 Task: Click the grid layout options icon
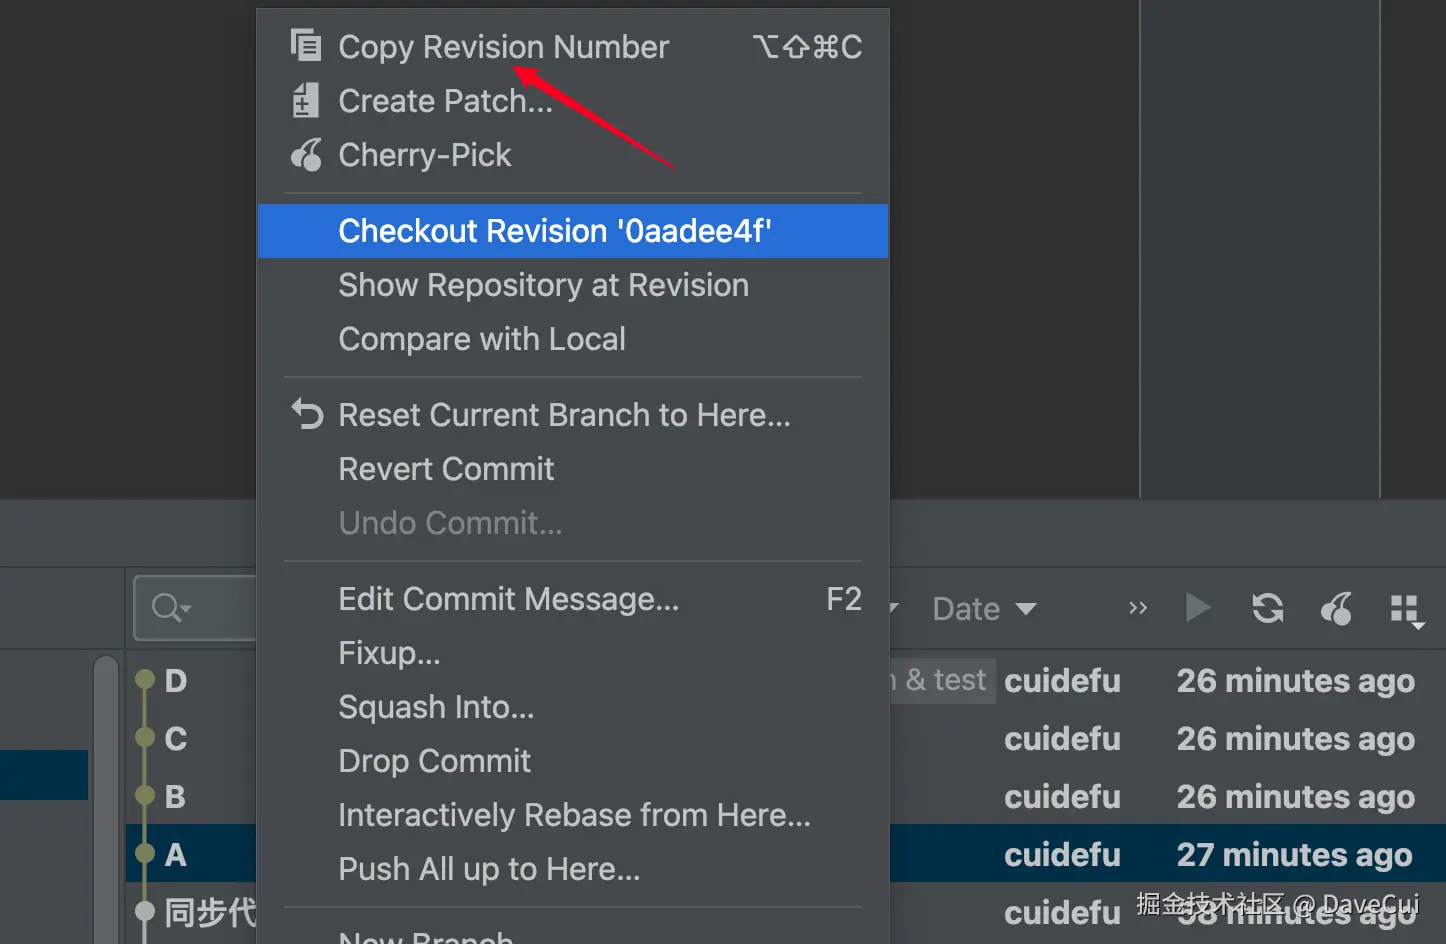point(1405,609)
